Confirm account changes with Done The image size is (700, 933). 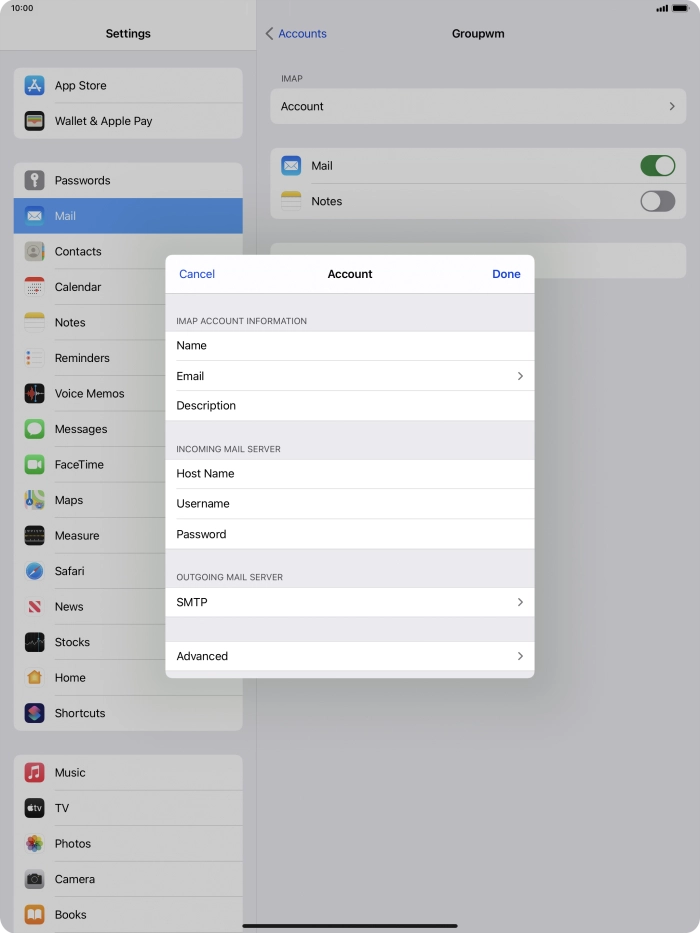[x=507, y=274]
